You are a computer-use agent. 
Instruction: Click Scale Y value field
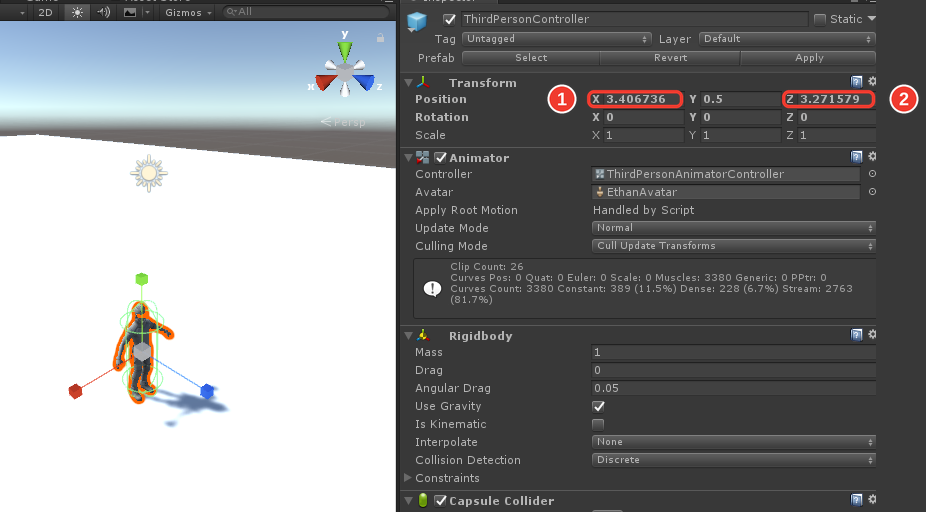point(741,135)
